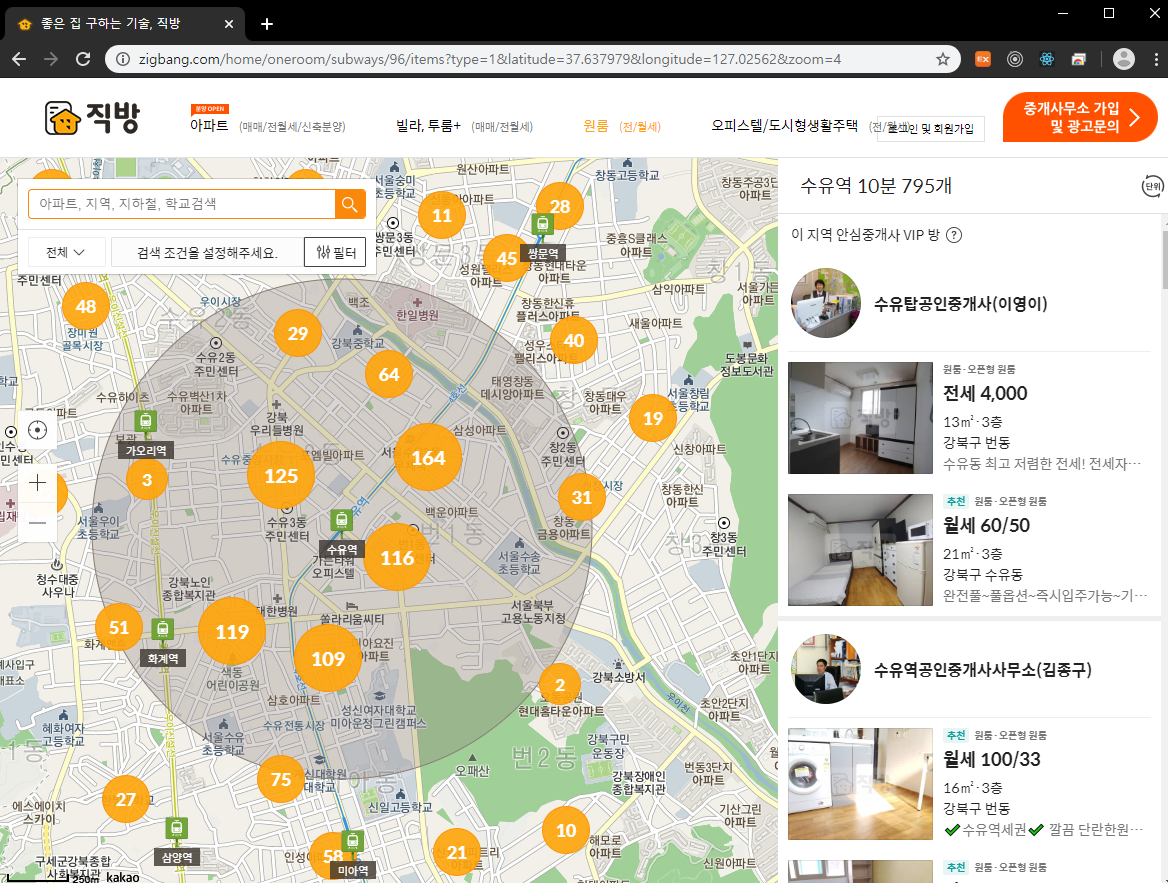Select the 원룸 menu

pos(595,126)
